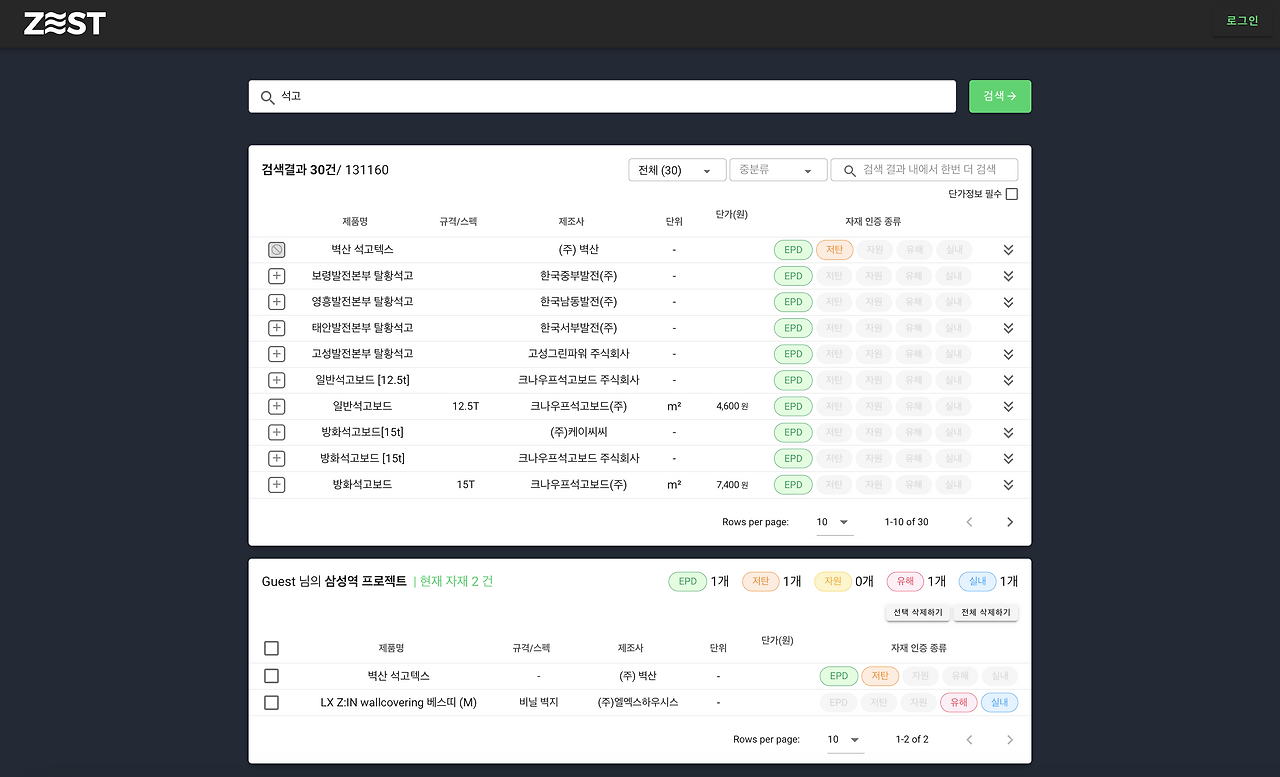The image size is (1280, 777).
Task: Enable the 단가정보 필수 checkbox
Action: point(1011,193)
